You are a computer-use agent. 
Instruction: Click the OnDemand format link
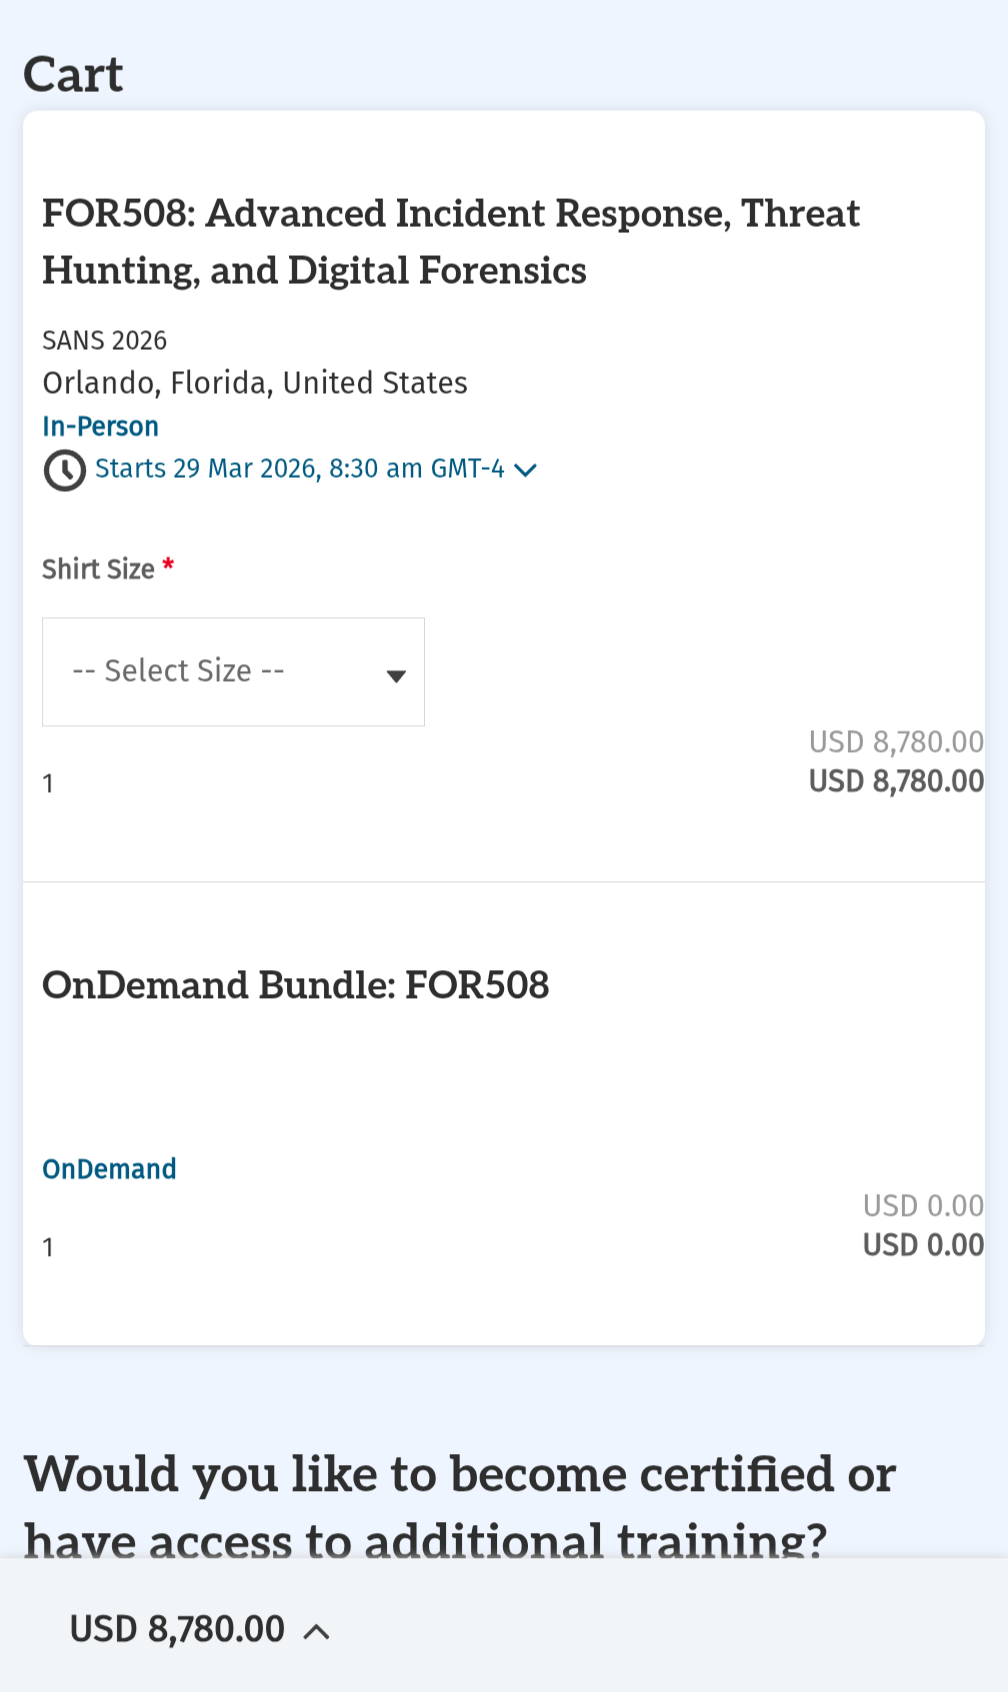point(109,1169)
